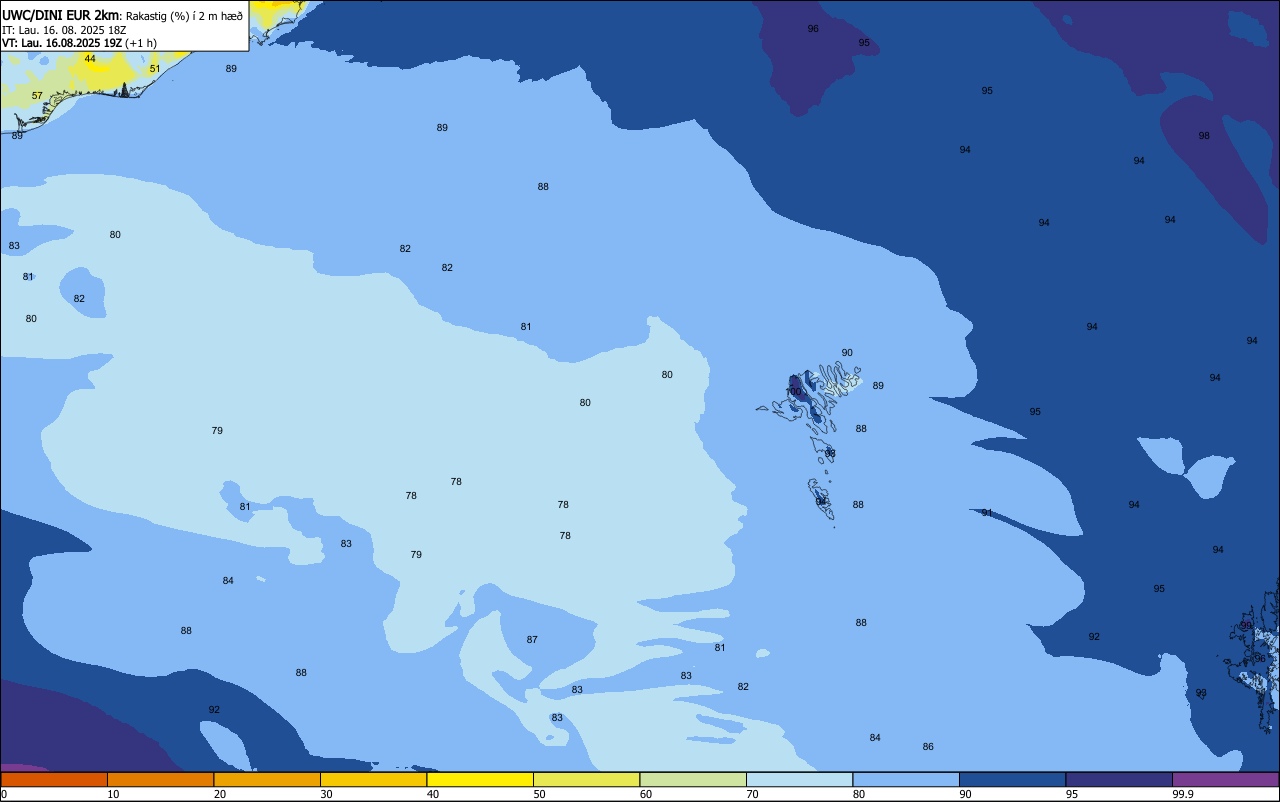Click the 20–30 amber legend swatch
Viewport: 1280px width, 802px height.
(267, 779)
